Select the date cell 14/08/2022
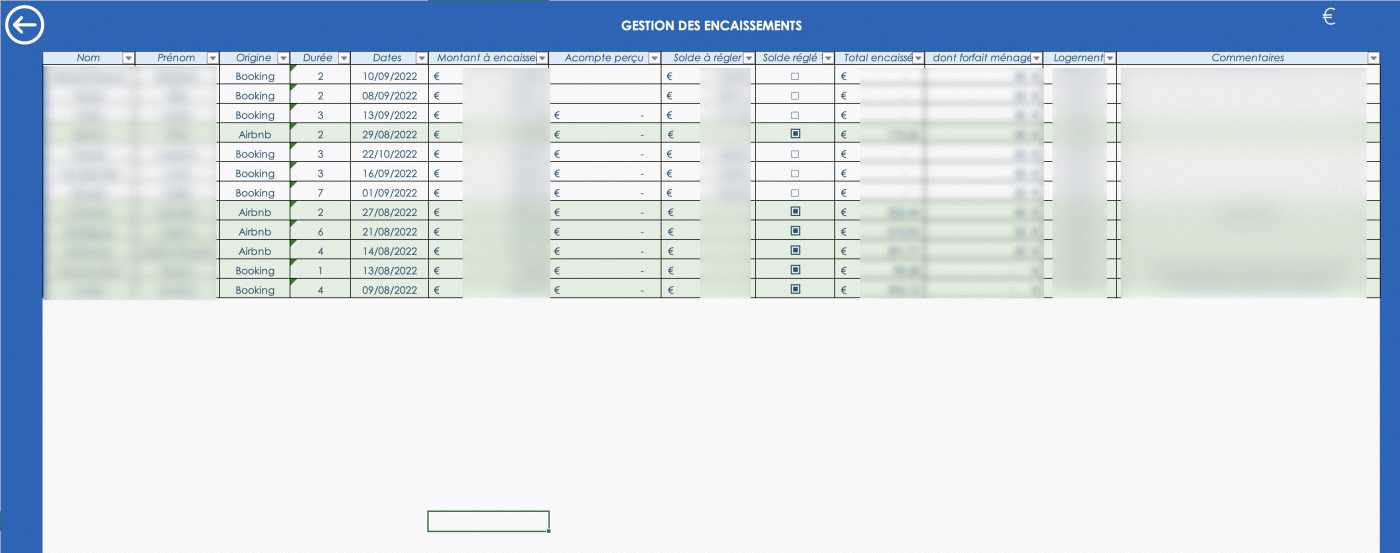This screenshot has width=1400, height=553. pos(390,251)
